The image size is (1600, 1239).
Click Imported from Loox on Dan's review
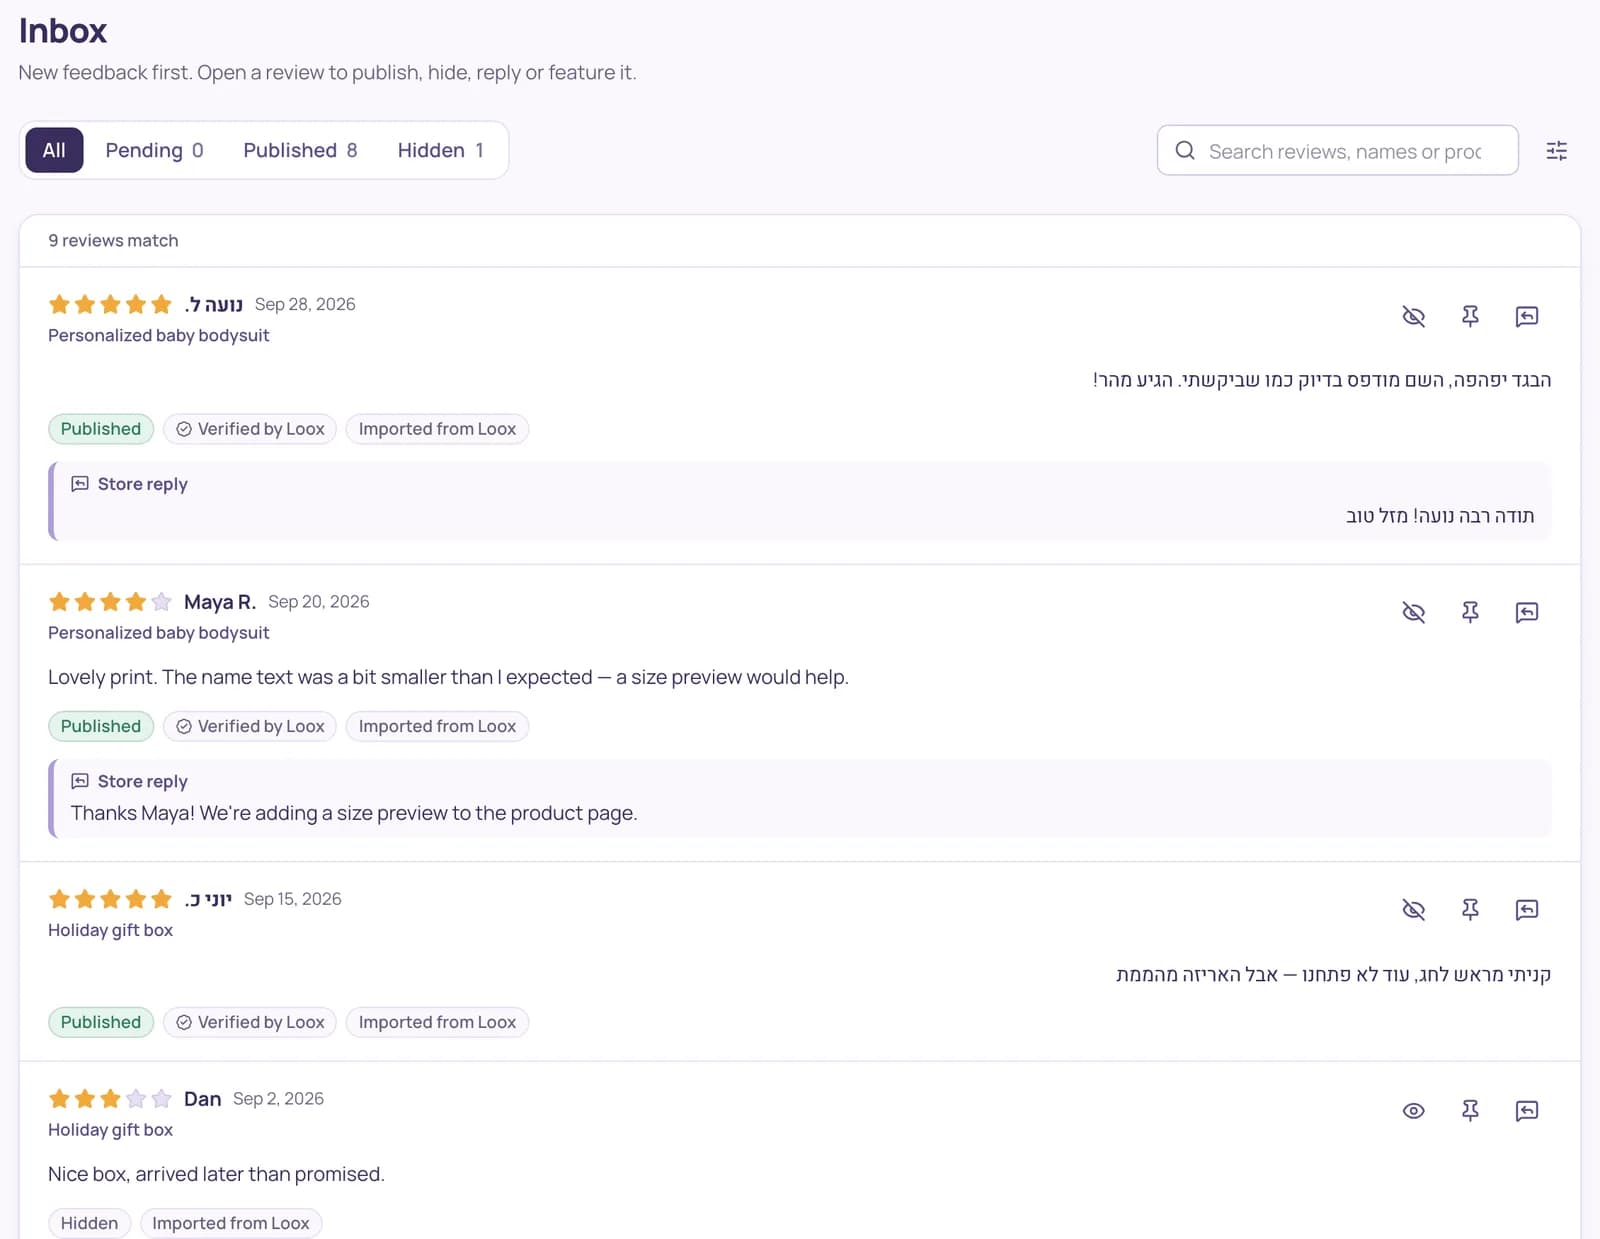click(231, 1223)
